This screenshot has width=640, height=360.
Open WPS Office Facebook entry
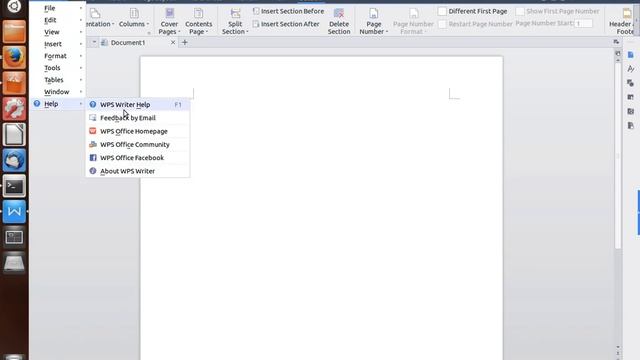138,158
